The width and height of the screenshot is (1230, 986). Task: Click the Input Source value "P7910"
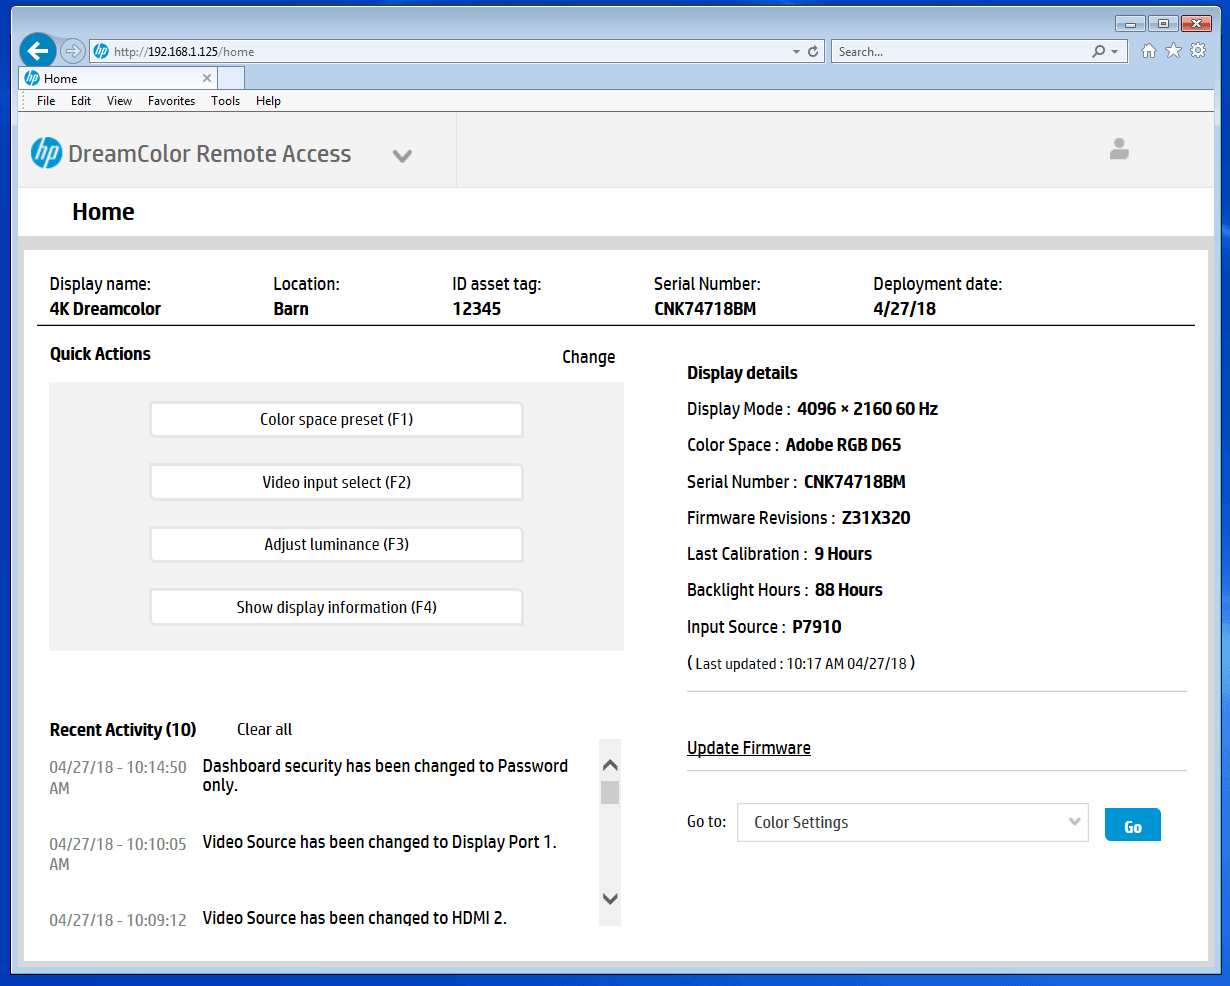pos(817,627)
